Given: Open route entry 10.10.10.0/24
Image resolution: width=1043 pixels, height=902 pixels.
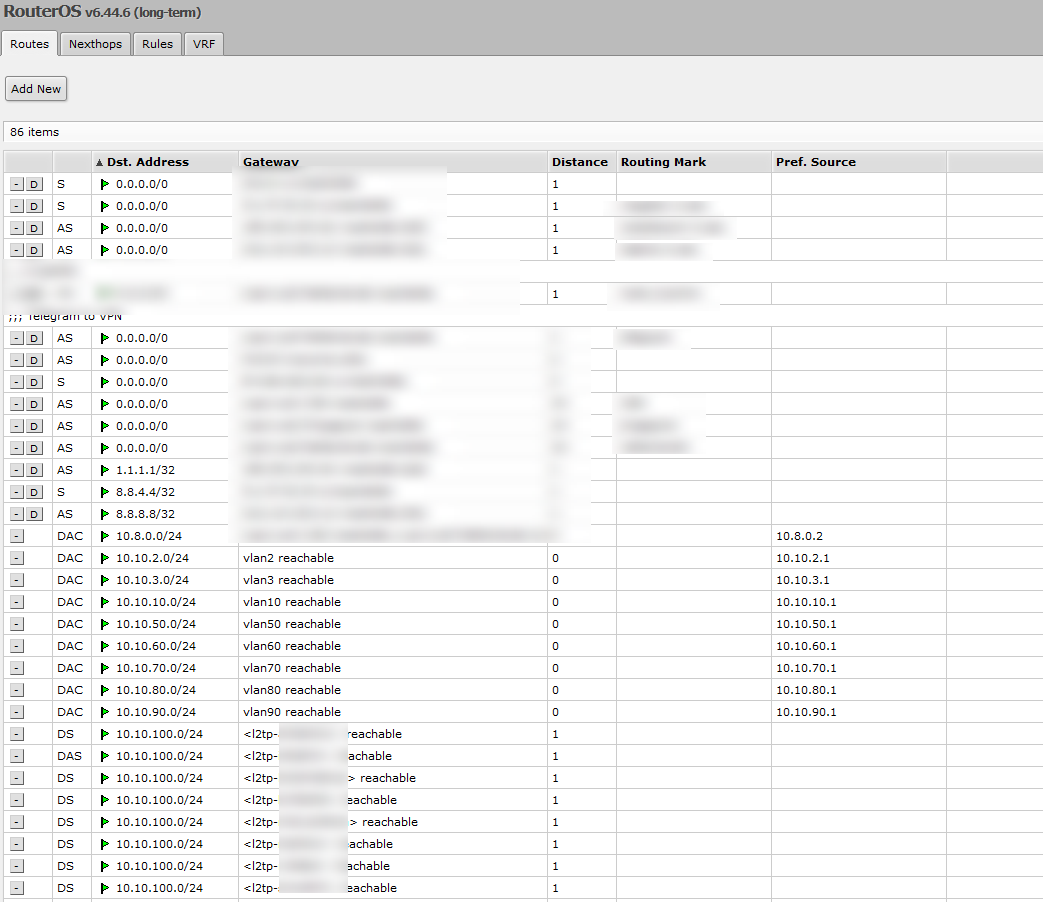Looking at the screenshot, I should pyautogui.click(x=156, y=602).
